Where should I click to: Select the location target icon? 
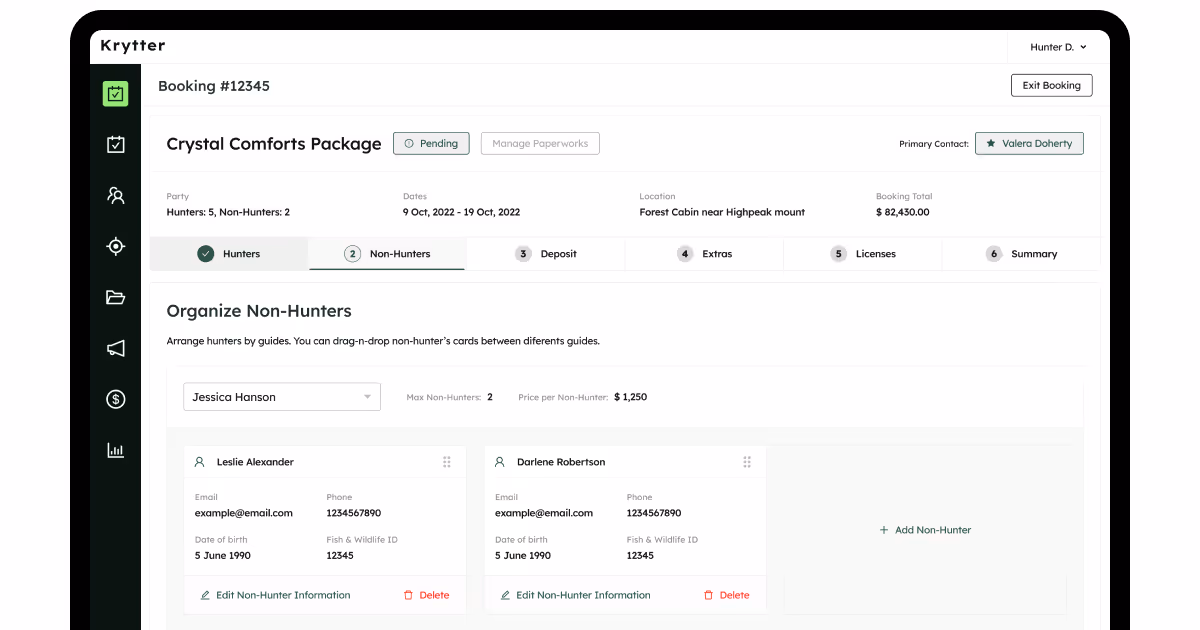(115, 246)
